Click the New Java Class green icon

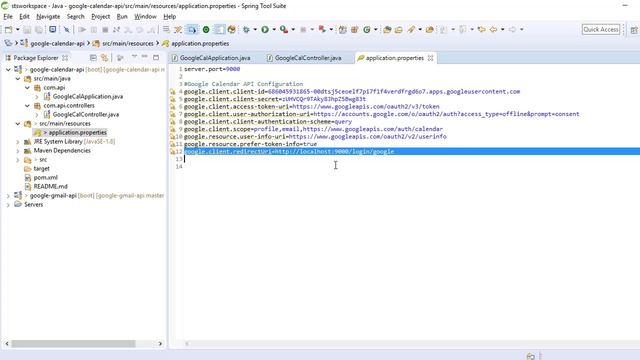click(367, 29)
